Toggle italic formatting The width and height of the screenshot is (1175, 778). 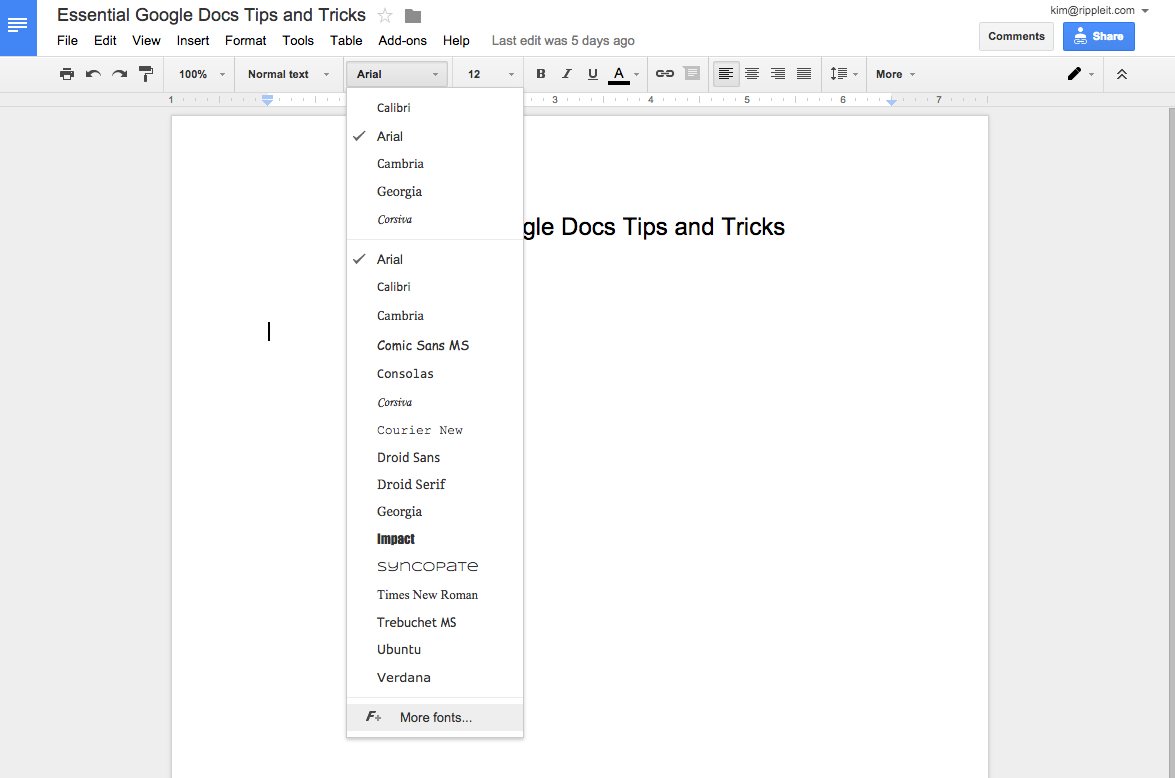[x=567, y=74]
